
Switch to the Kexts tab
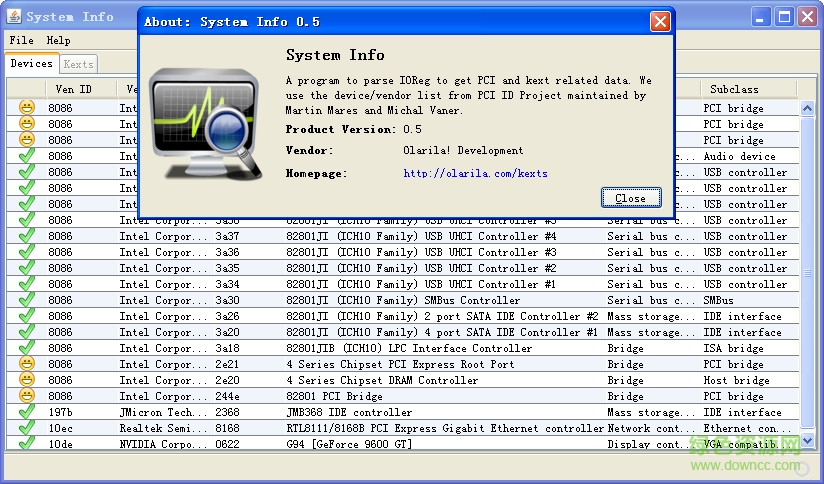coord(78,64)
